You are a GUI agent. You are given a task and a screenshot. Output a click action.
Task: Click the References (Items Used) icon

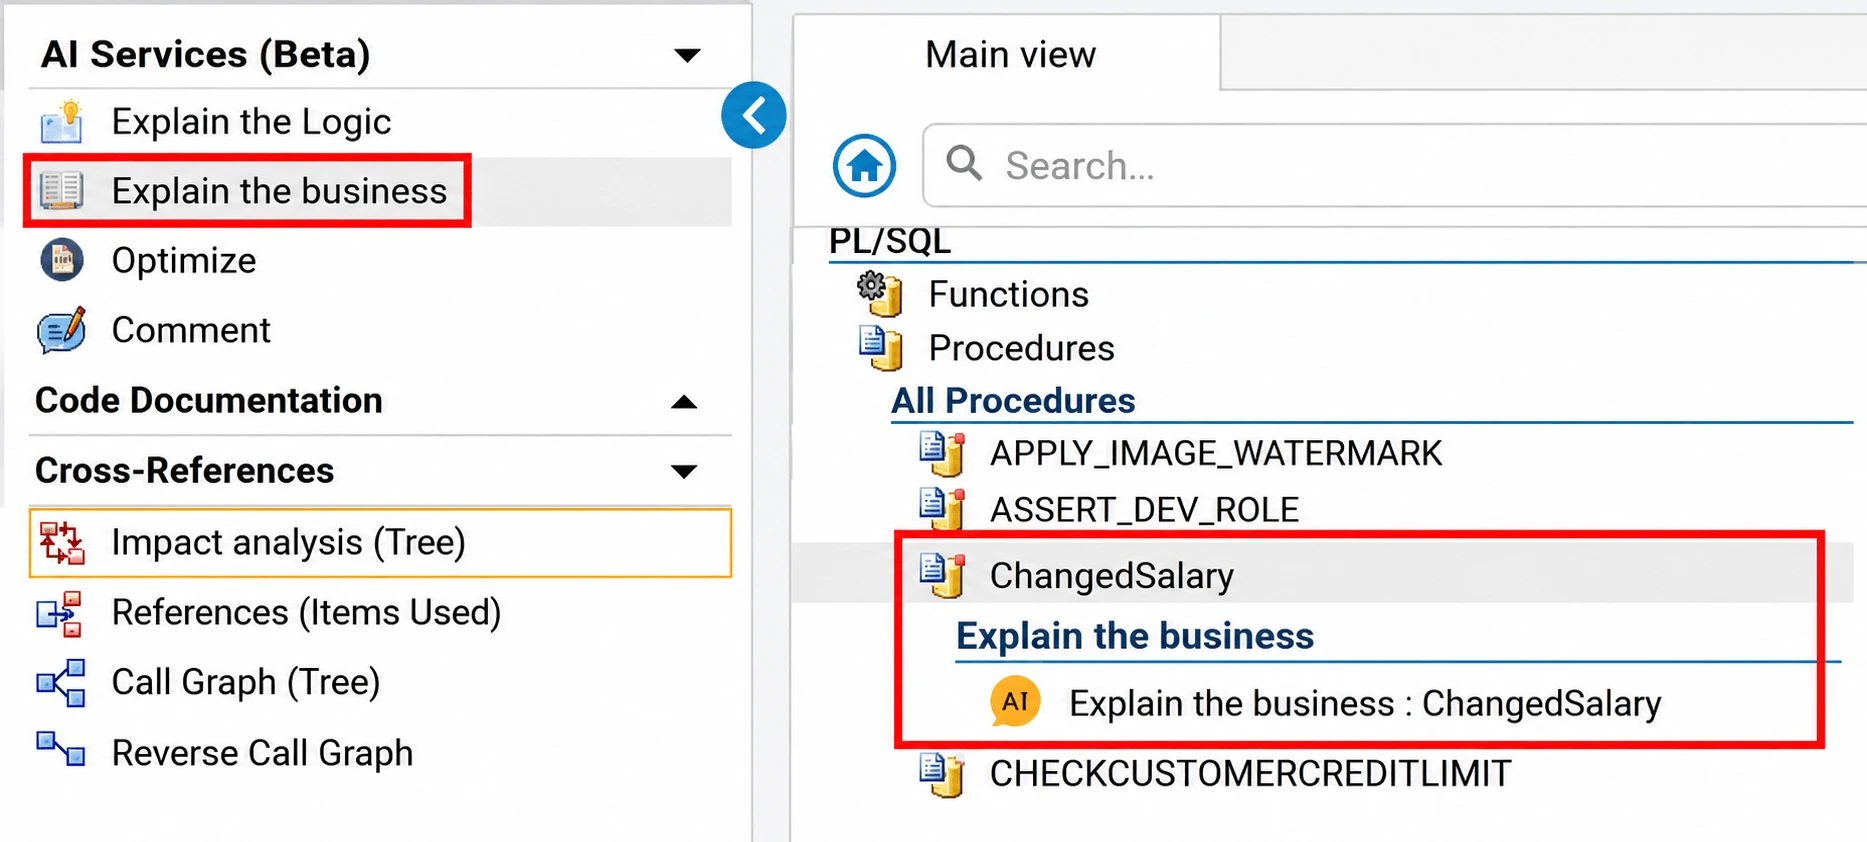pos(60,613)
